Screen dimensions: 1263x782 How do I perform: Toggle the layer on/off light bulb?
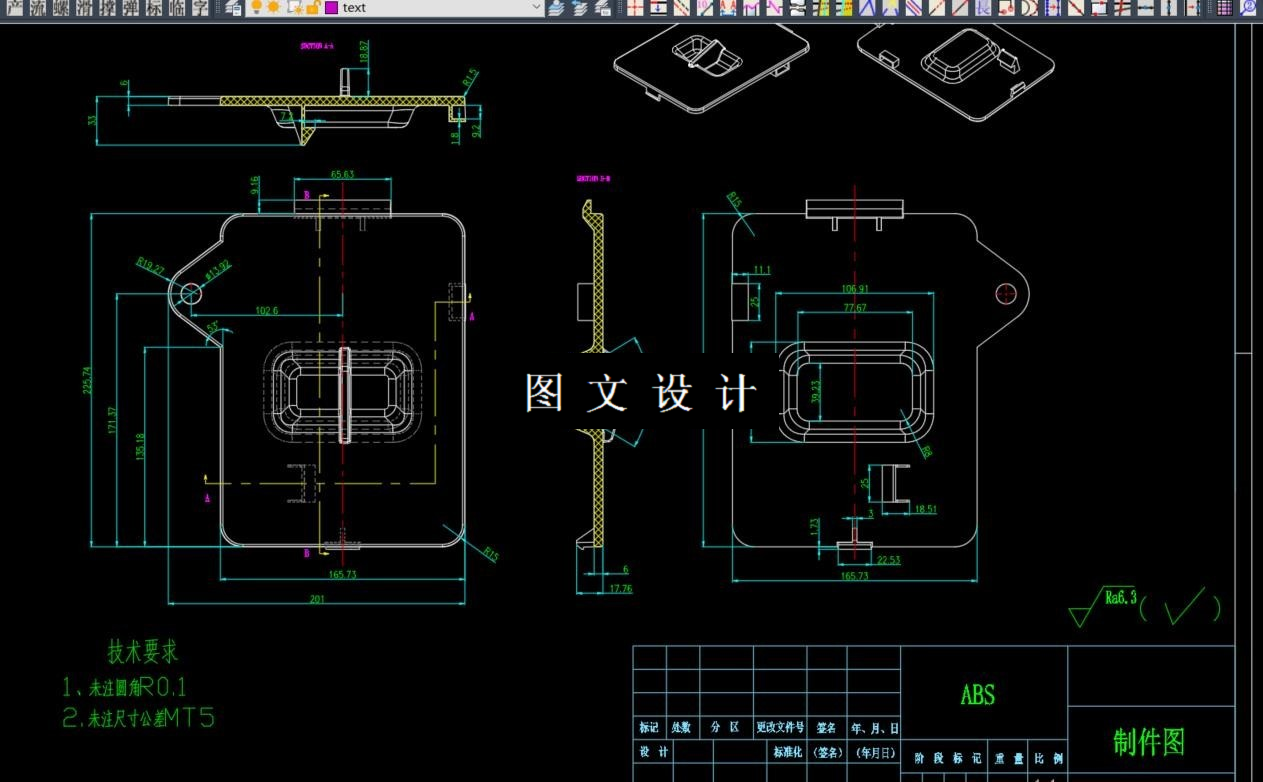pos(256,8)
